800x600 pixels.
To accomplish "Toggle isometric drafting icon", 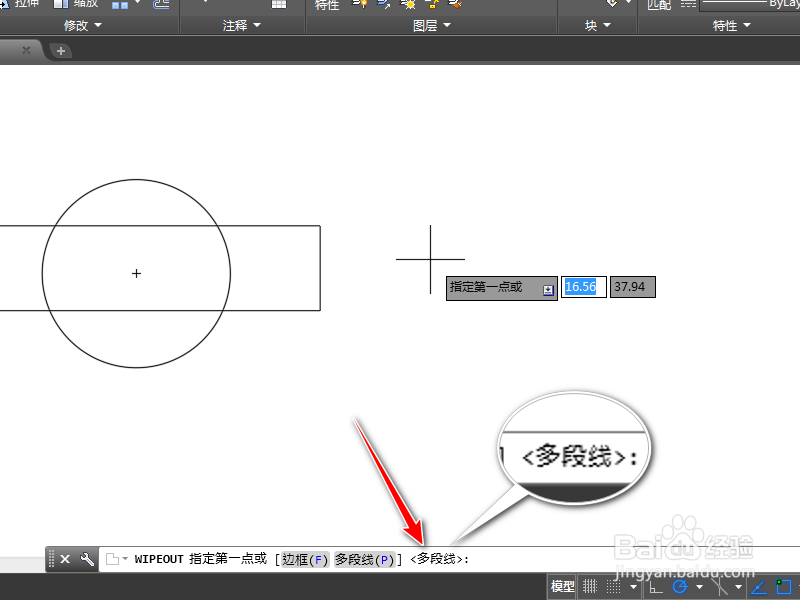I will 719,587.
